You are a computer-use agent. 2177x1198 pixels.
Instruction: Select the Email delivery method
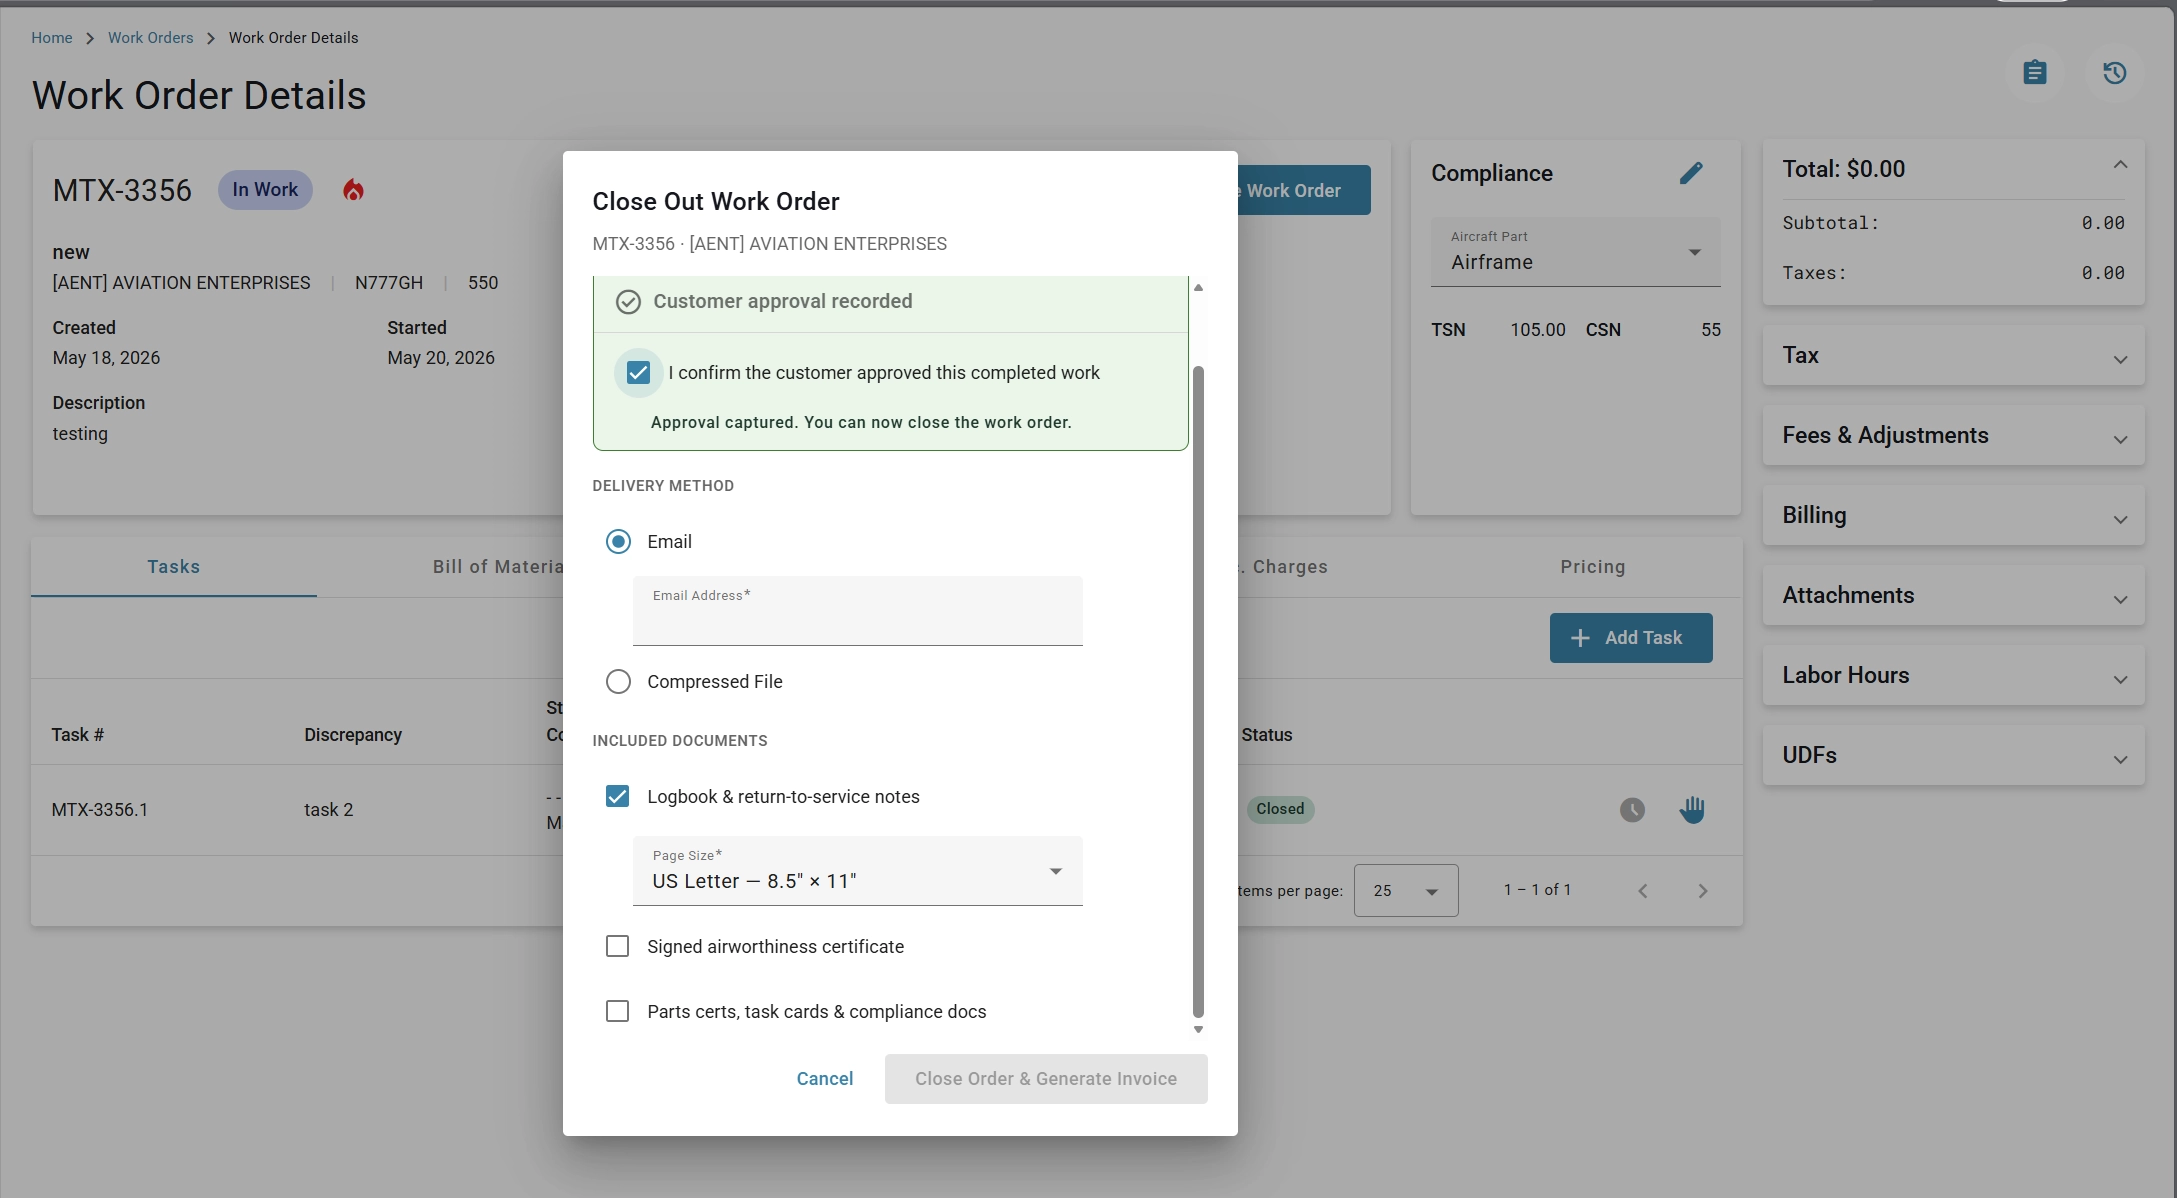click(x=618, y=542)
